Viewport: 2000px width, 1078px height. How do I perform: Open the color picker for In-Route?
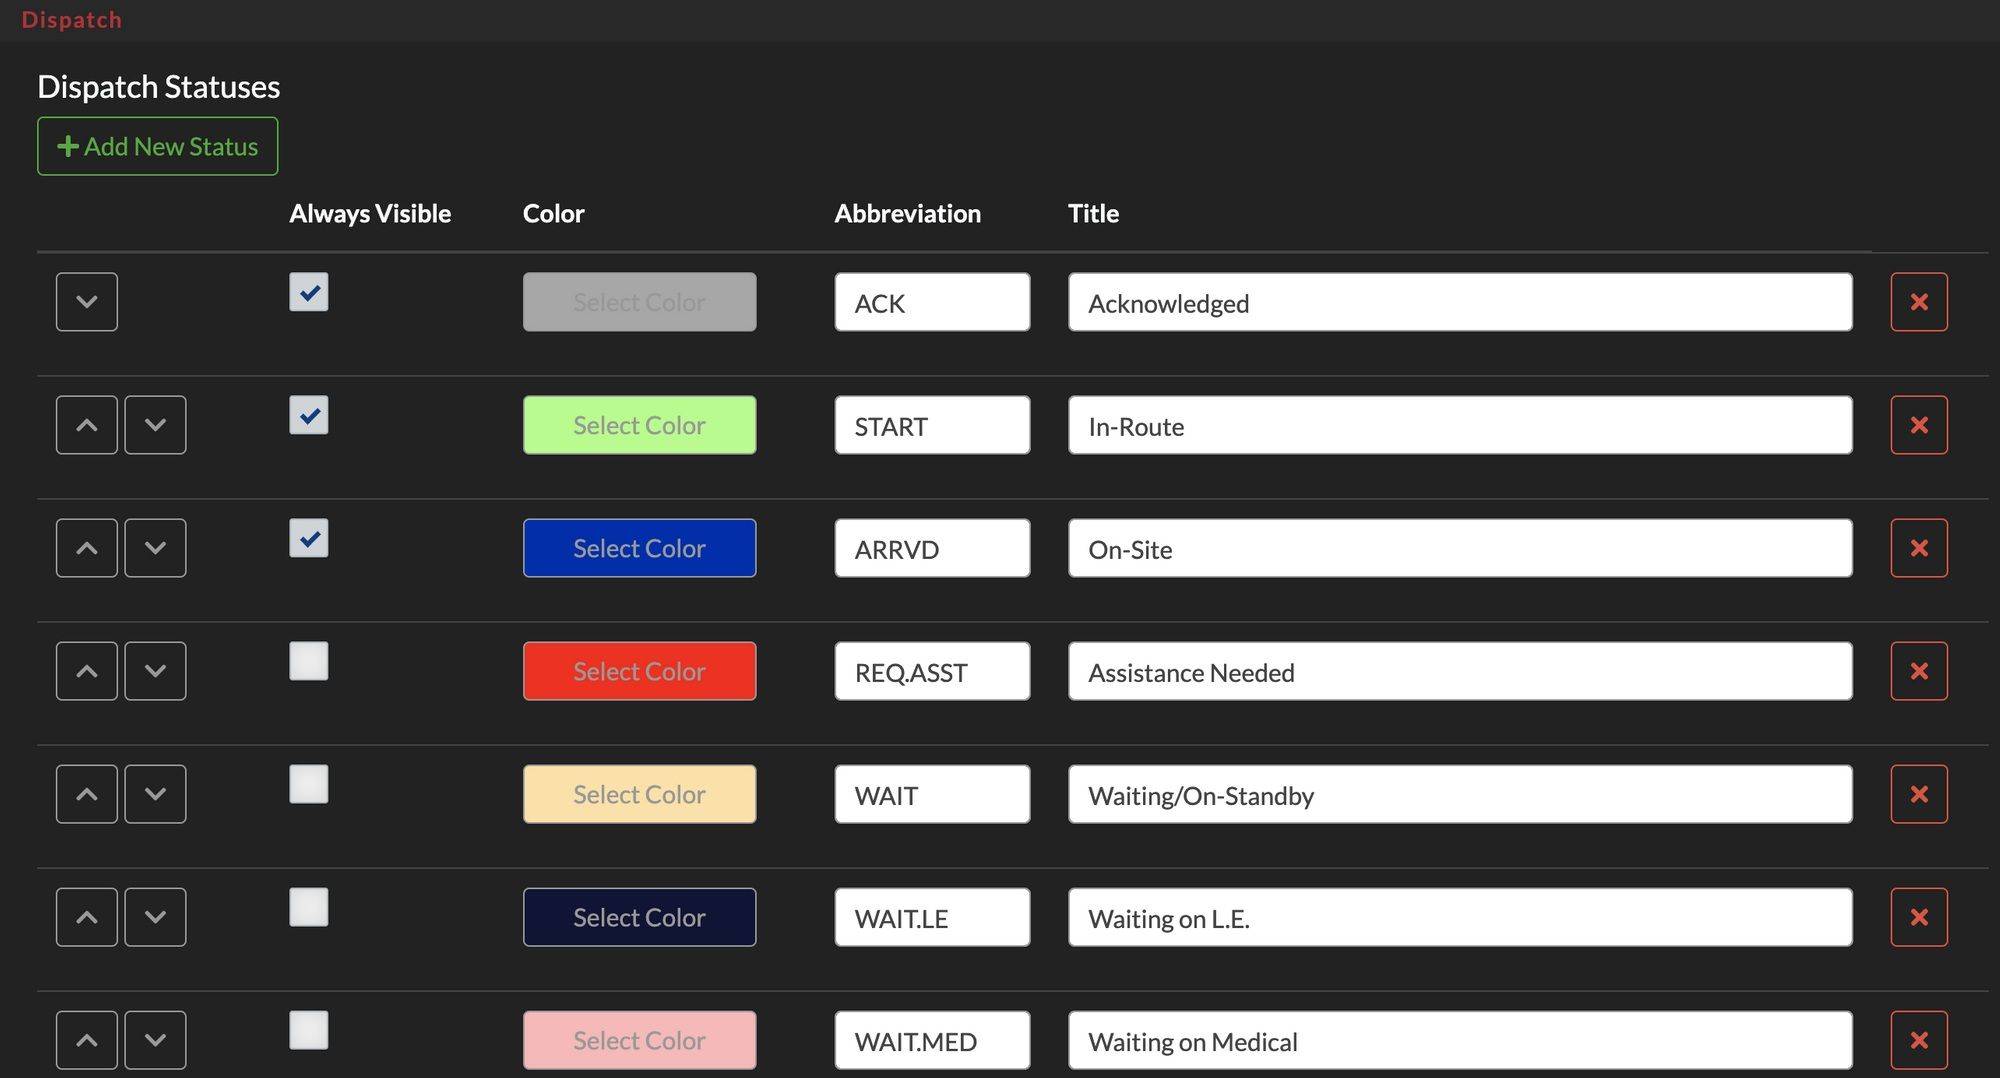coord(639,424)
